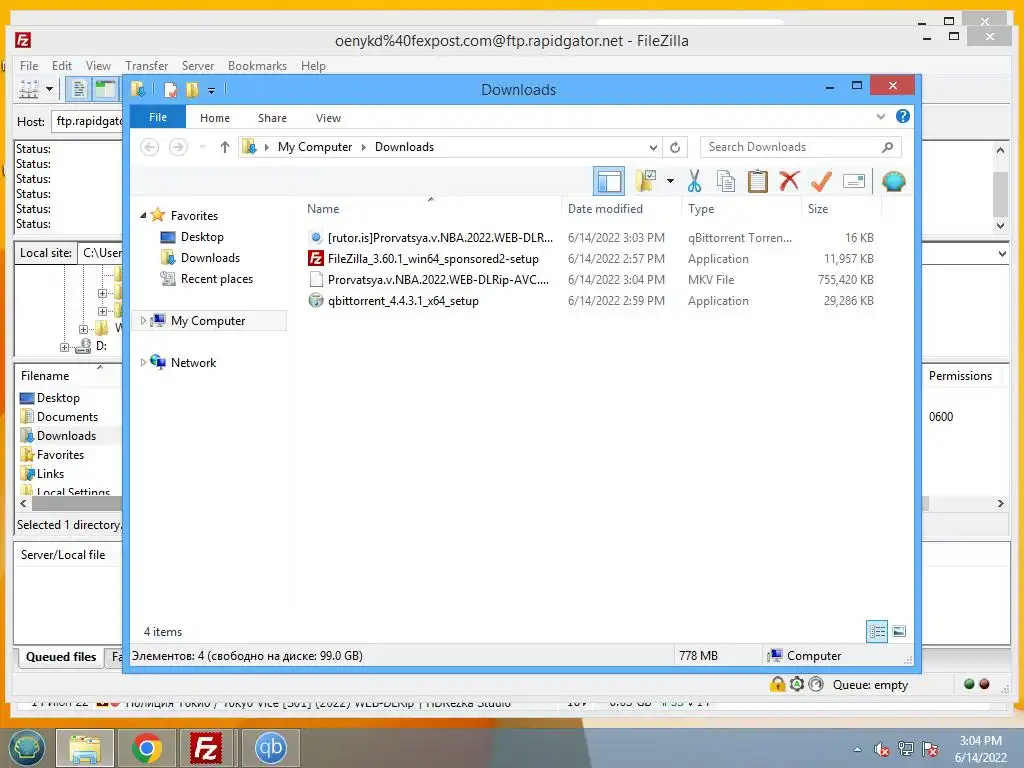Image resolution: width=1024 pixels, height=768 pixels.
Task: Toggle FileZilla's local directory tree toolbar icon
Action: point(105,89)
